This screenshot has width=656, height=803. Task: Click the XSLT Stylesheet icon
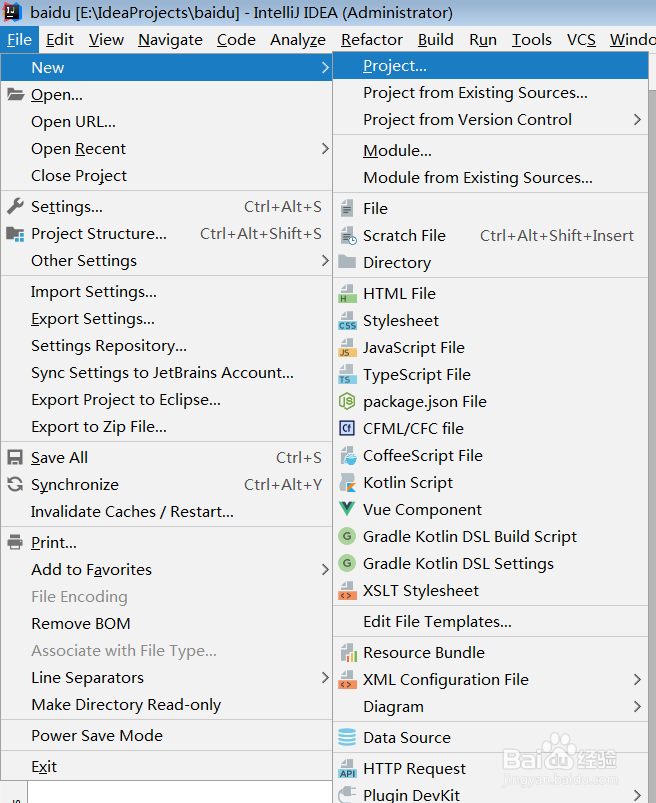[347, 590]
